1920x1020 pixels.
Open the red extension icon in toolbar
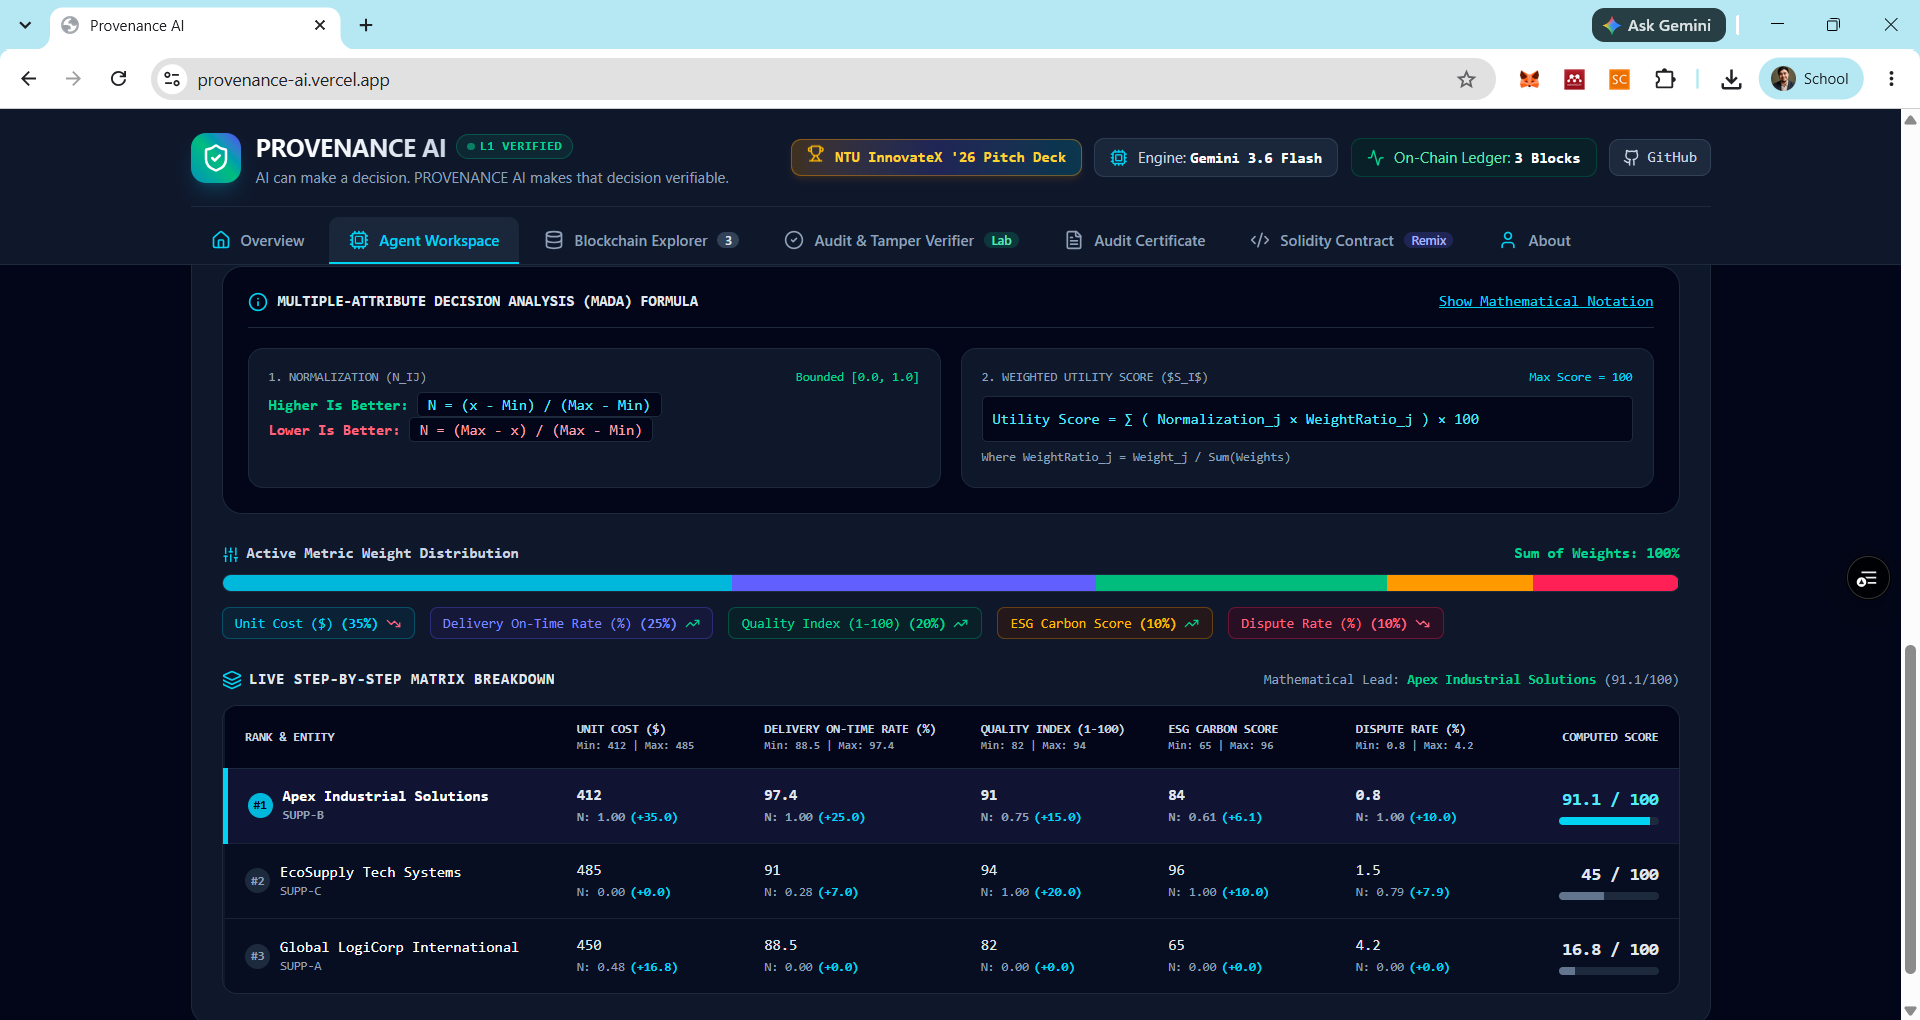pyautogui.click(x=1574, y=80)
